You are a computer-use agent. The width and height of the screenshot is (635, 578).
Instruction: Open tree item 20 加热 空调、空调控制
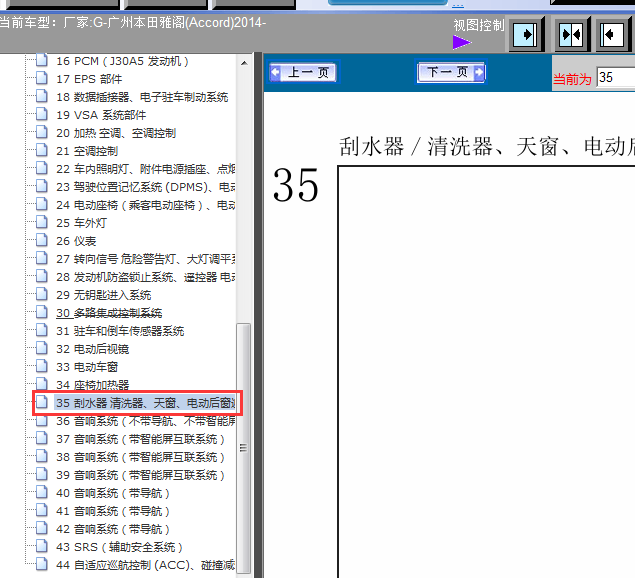tap(116, 133)
